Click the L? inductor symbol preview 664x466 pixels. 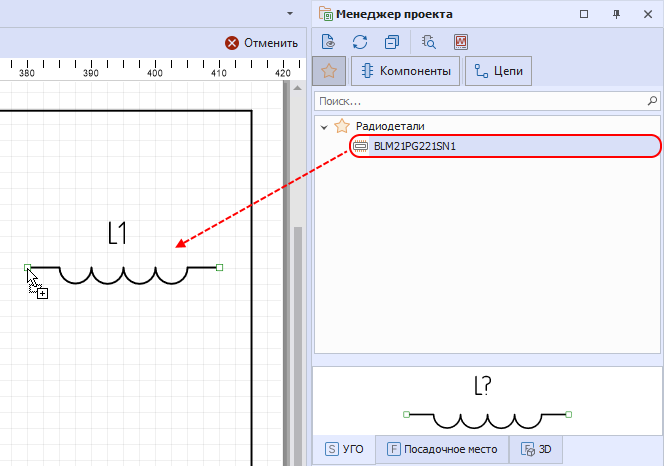tap(487, 402)
